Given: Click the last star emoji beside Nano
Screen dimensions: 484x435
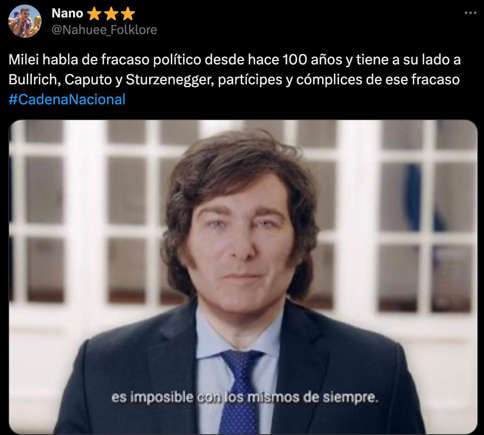Looking at the screenshot, I should coord(128,14).
